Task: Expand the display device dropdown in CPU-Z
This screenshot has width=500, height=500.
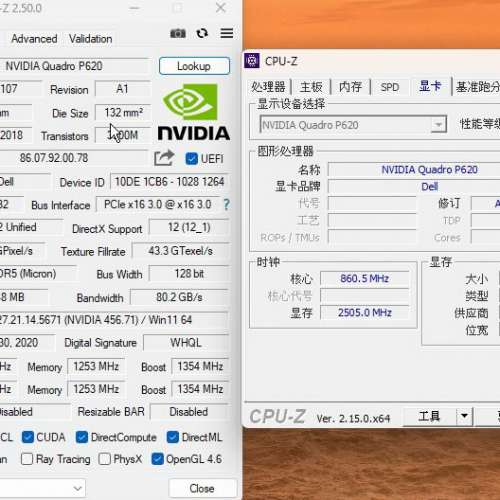Action: (x=438, y=125)
